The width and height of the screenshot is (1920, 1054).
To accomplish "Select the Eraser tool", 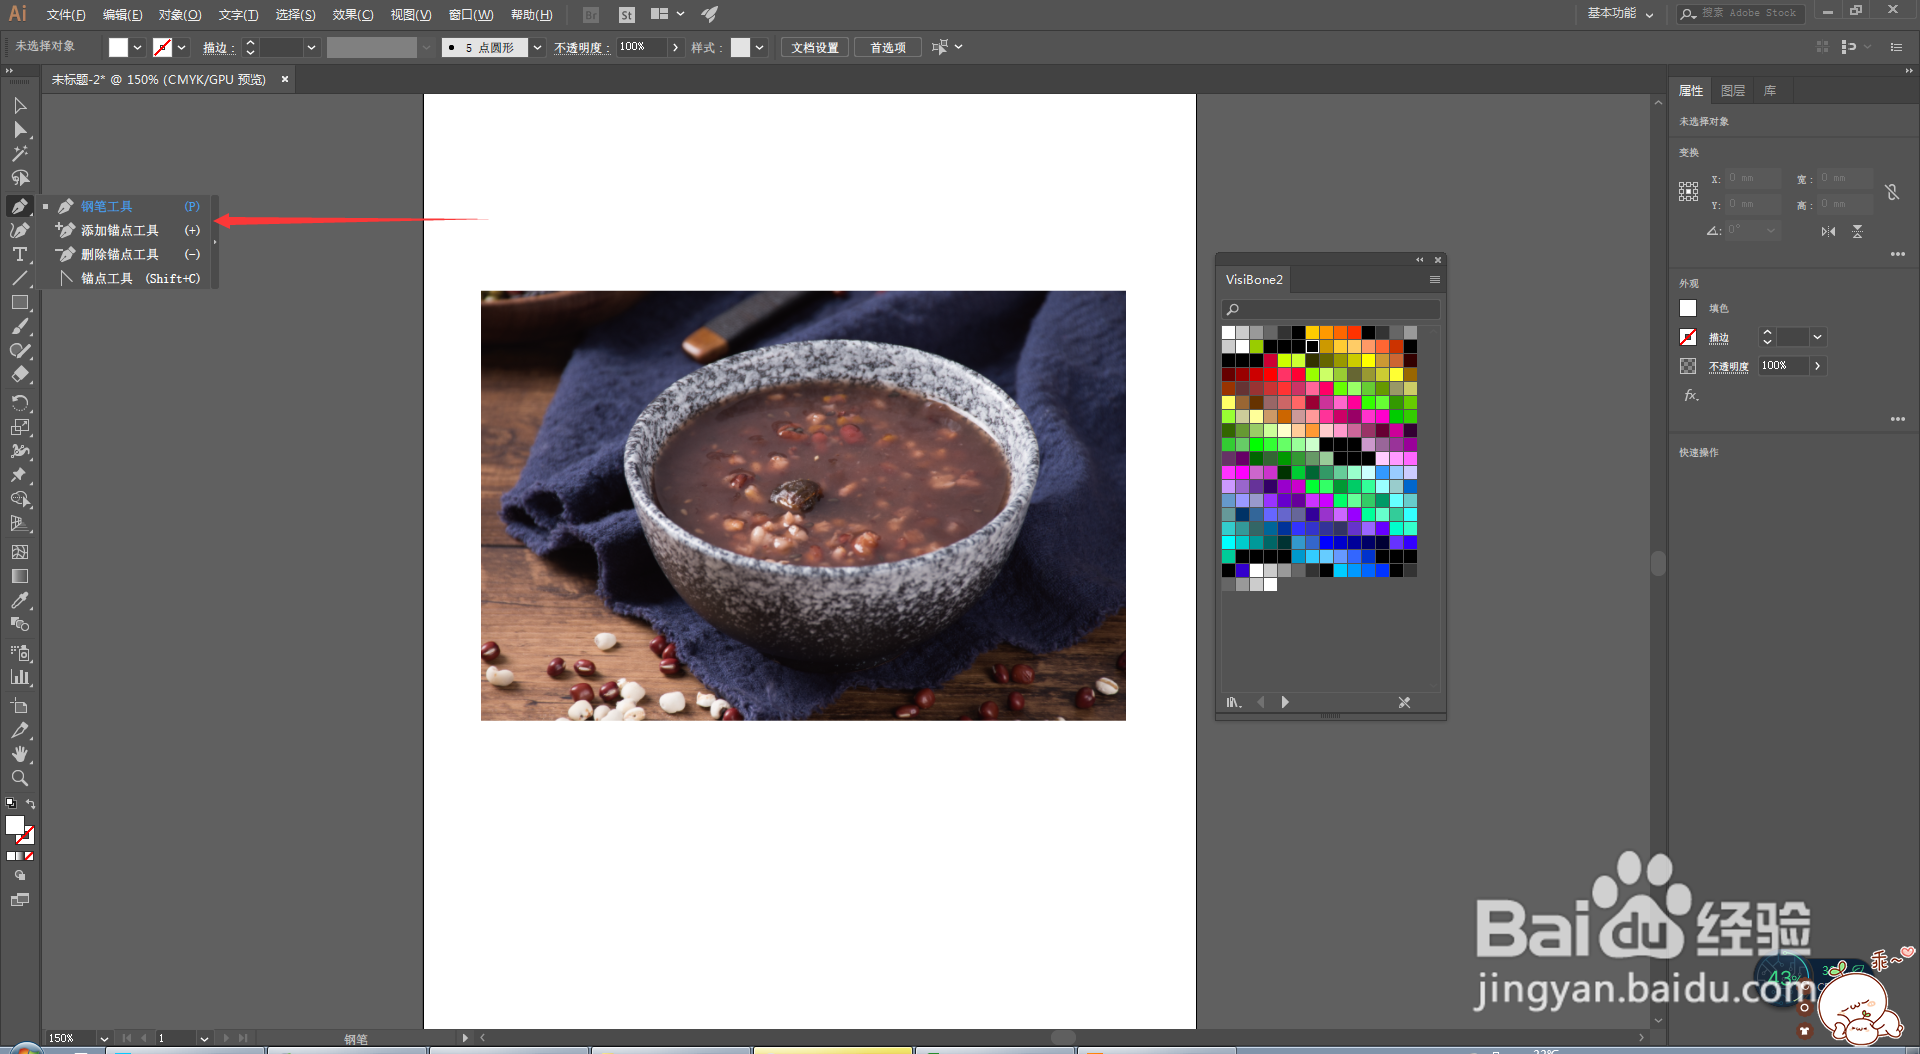I will [x=20, y=375].
